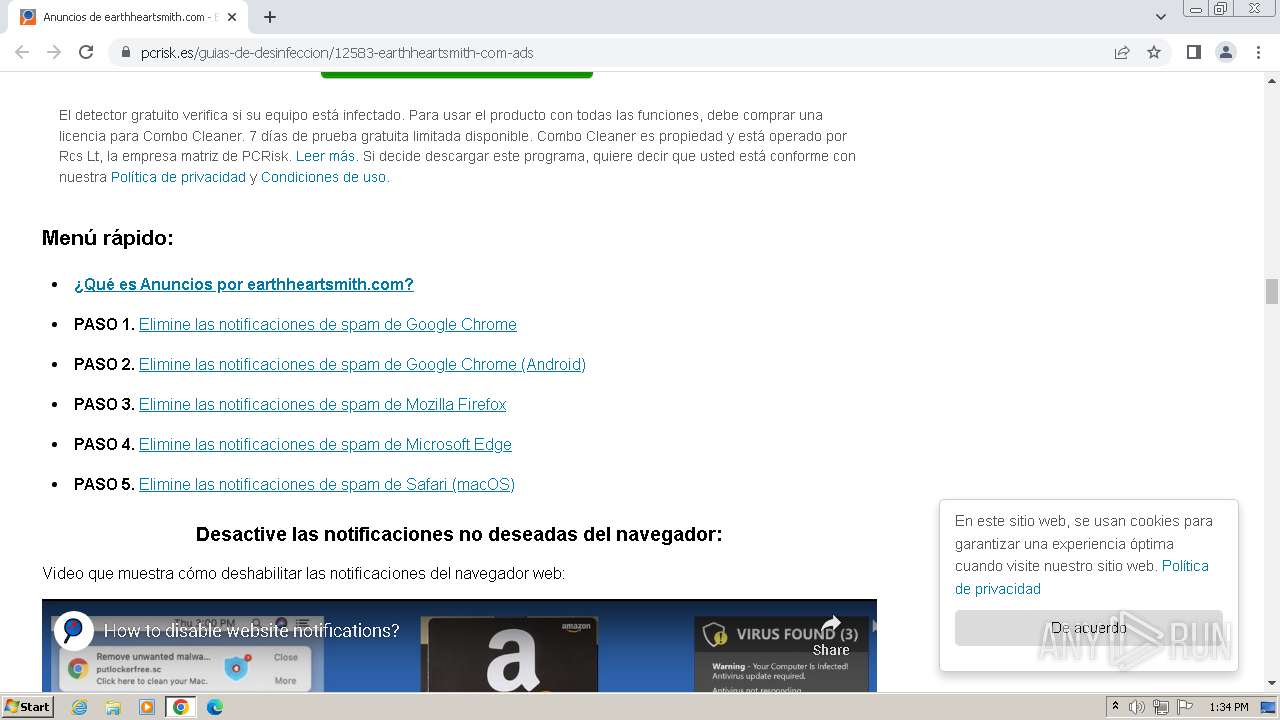Click the 'Menú rápido:' heading
Screen dimensions: 1280x720
point(108,238)
